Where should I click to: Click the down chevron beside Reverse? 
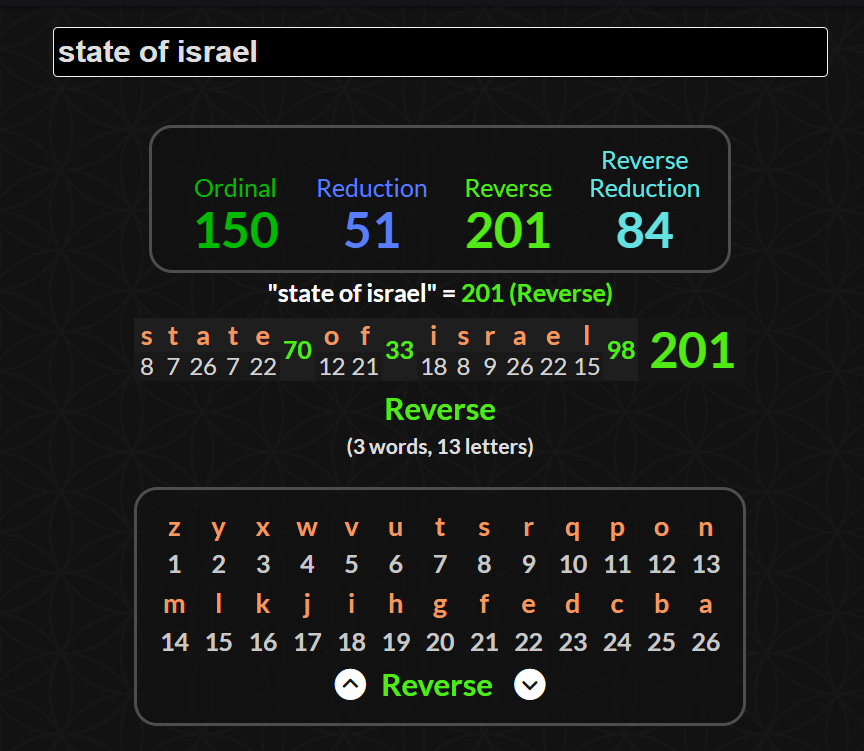pyautogui.click(x=530, y=684)
